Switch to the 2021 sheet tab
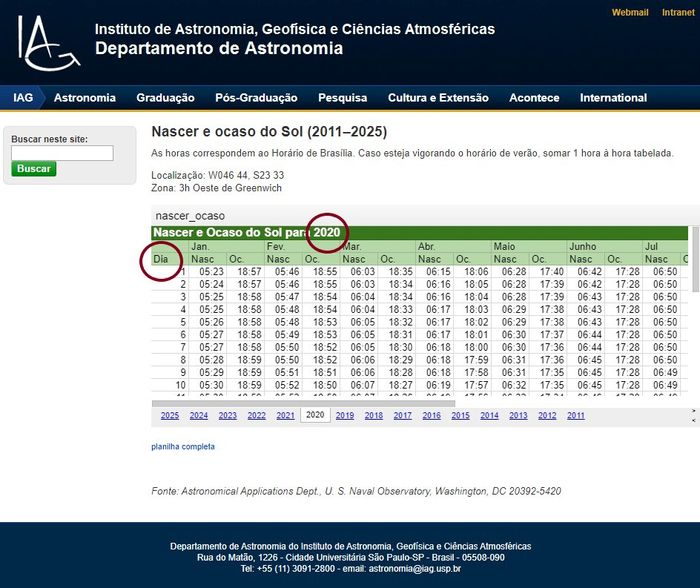Viewport: 700px width, 588px height. click(285, 416)
